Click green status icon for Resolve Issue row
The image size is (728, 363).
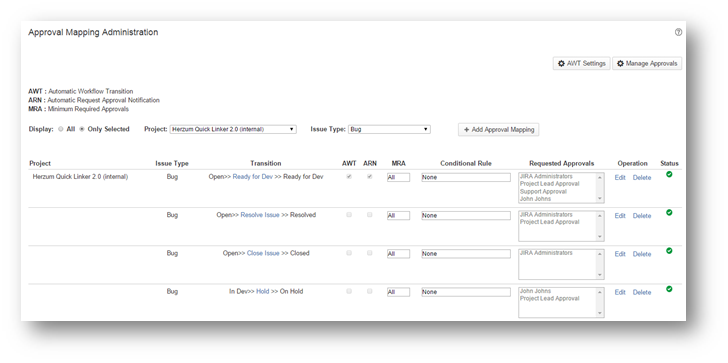click(669, 213)
